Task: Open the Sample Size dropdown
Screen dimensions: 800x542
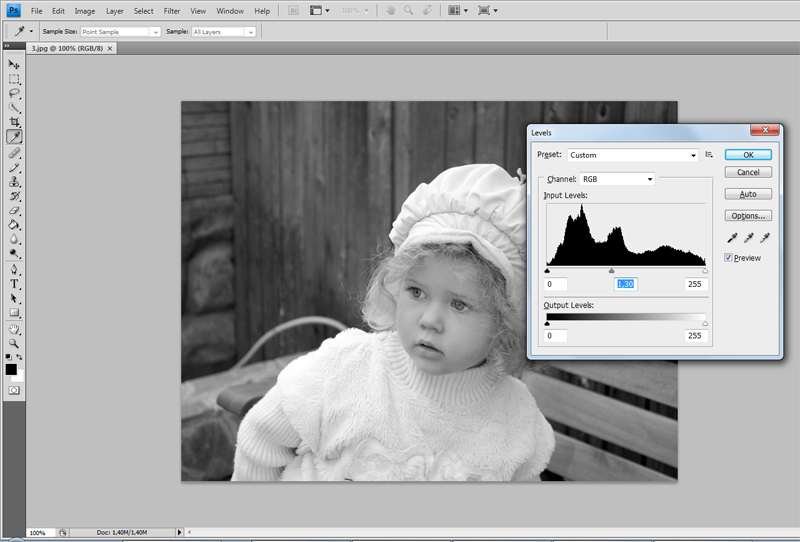Action: click(122, 32)
